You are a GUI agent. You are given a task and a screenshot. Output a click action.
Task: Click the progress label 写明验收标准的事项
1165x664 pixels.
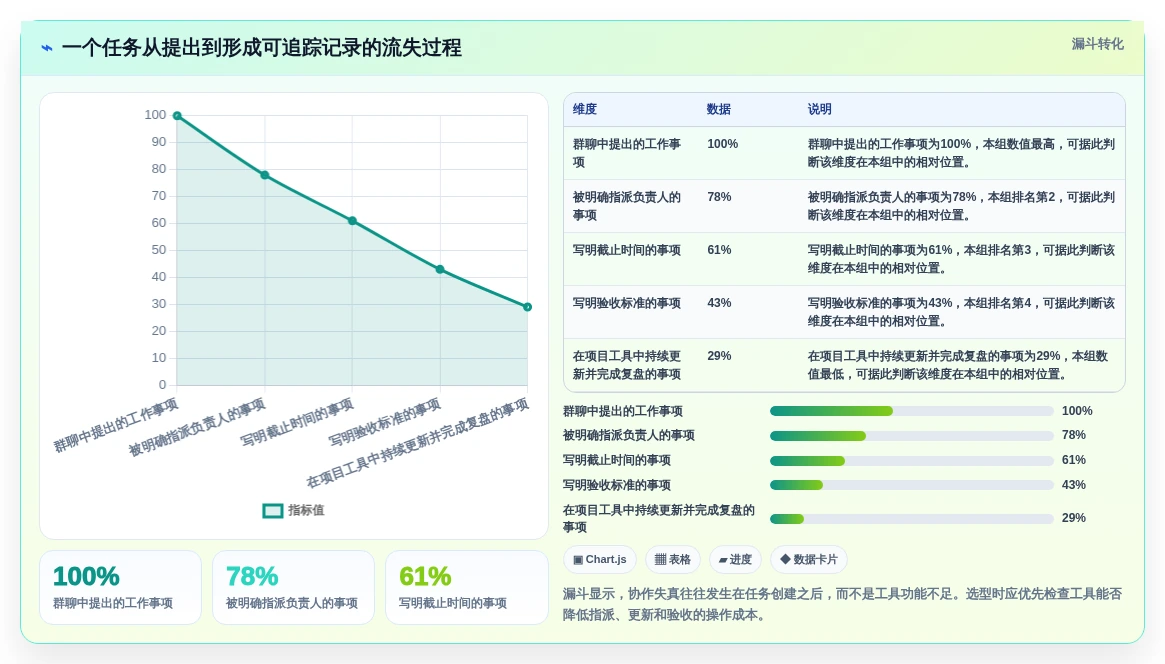[617, 485]
